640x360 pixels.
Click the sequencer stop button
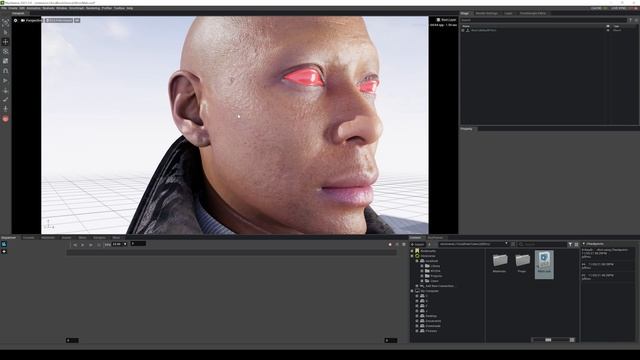[x=99, y=244]
